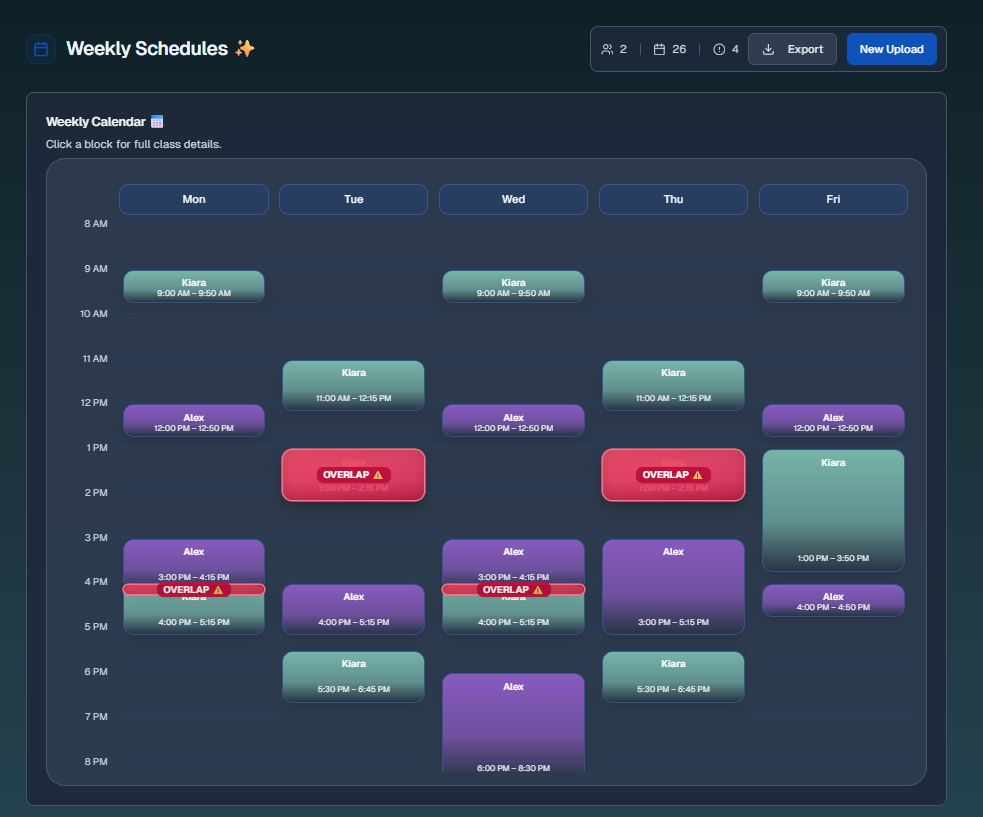Click the OVERLAP warning strip on Monday

[194, 590]
